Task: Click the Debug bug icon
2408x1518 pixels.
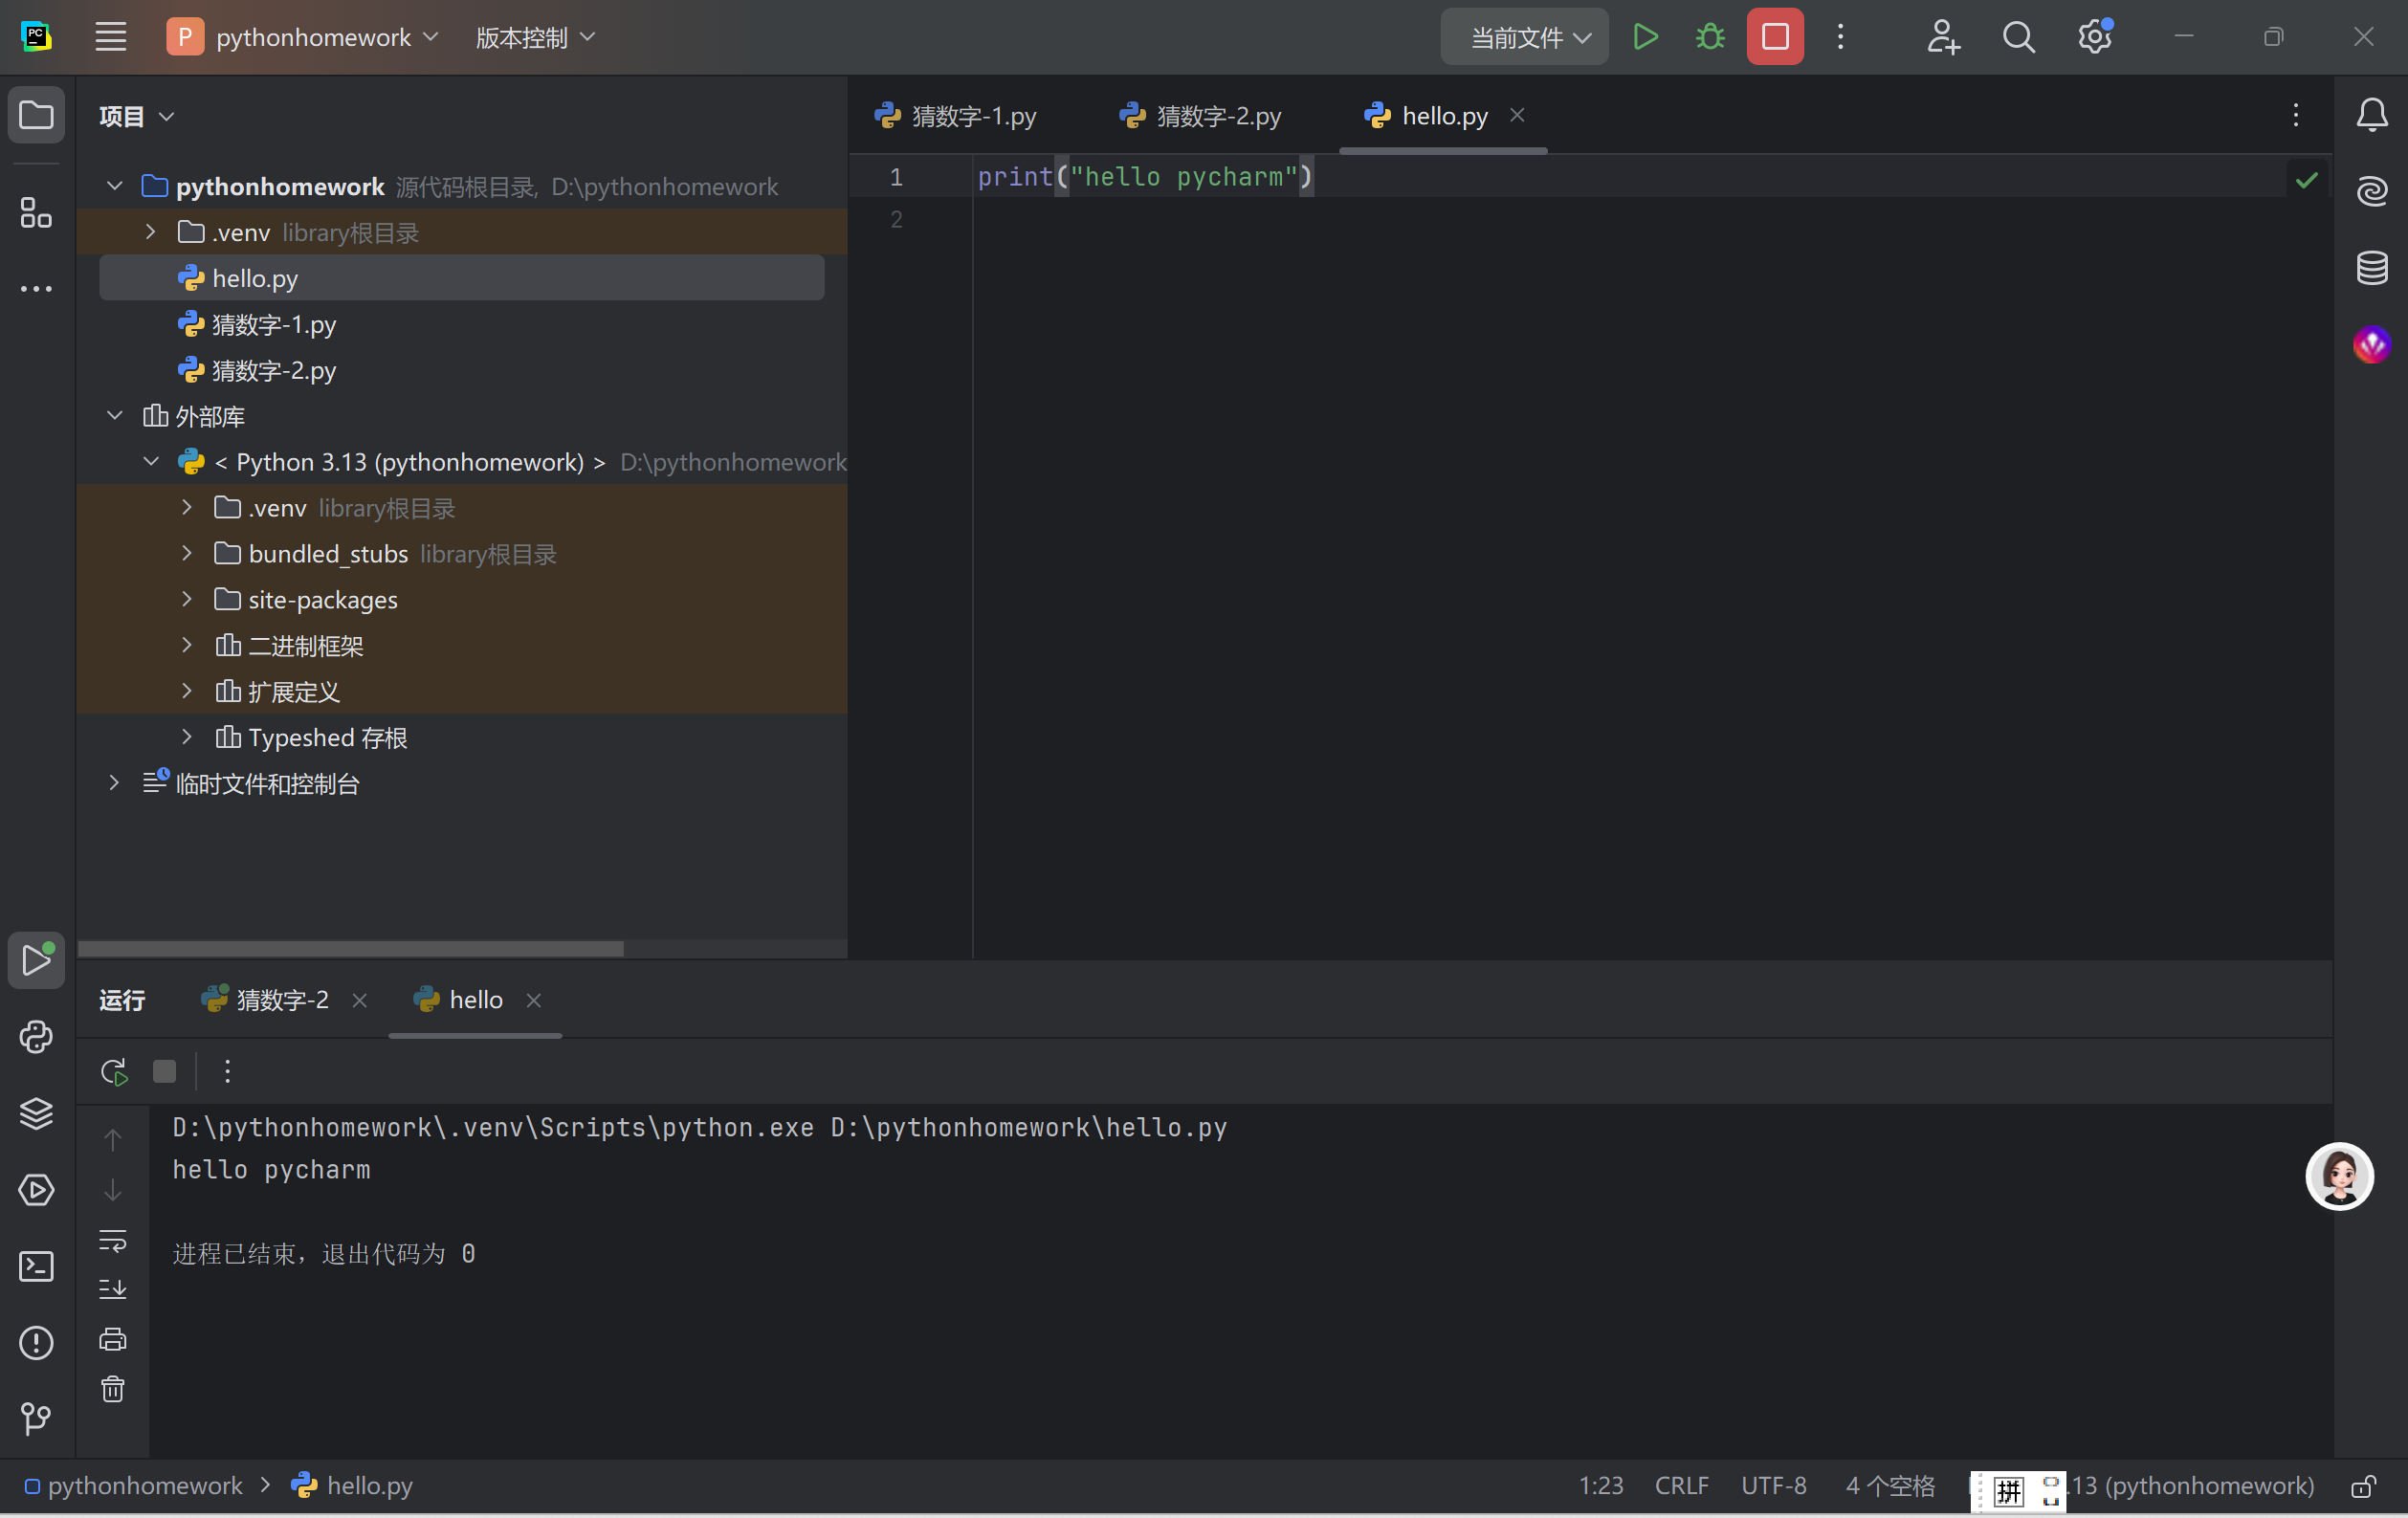Action: pos(1710,37)
